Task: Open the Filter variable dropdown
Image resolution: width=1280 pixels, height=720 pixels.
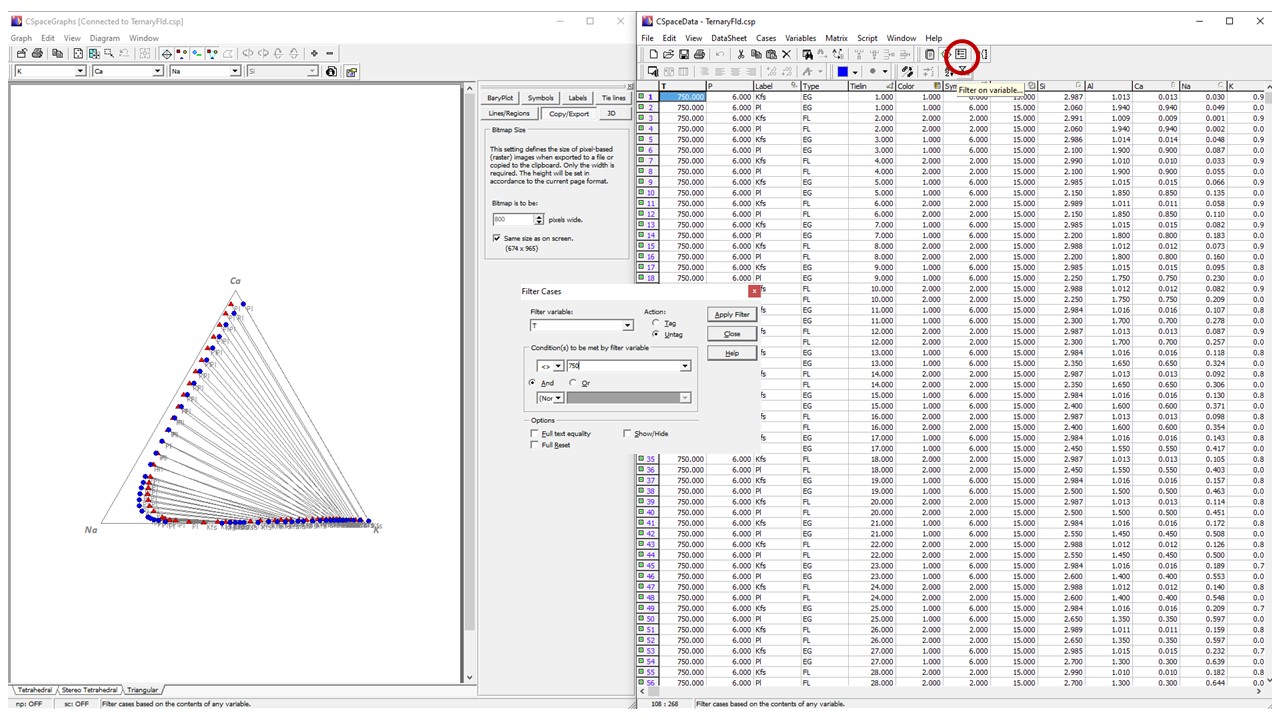Action: (x=627, y=326)
